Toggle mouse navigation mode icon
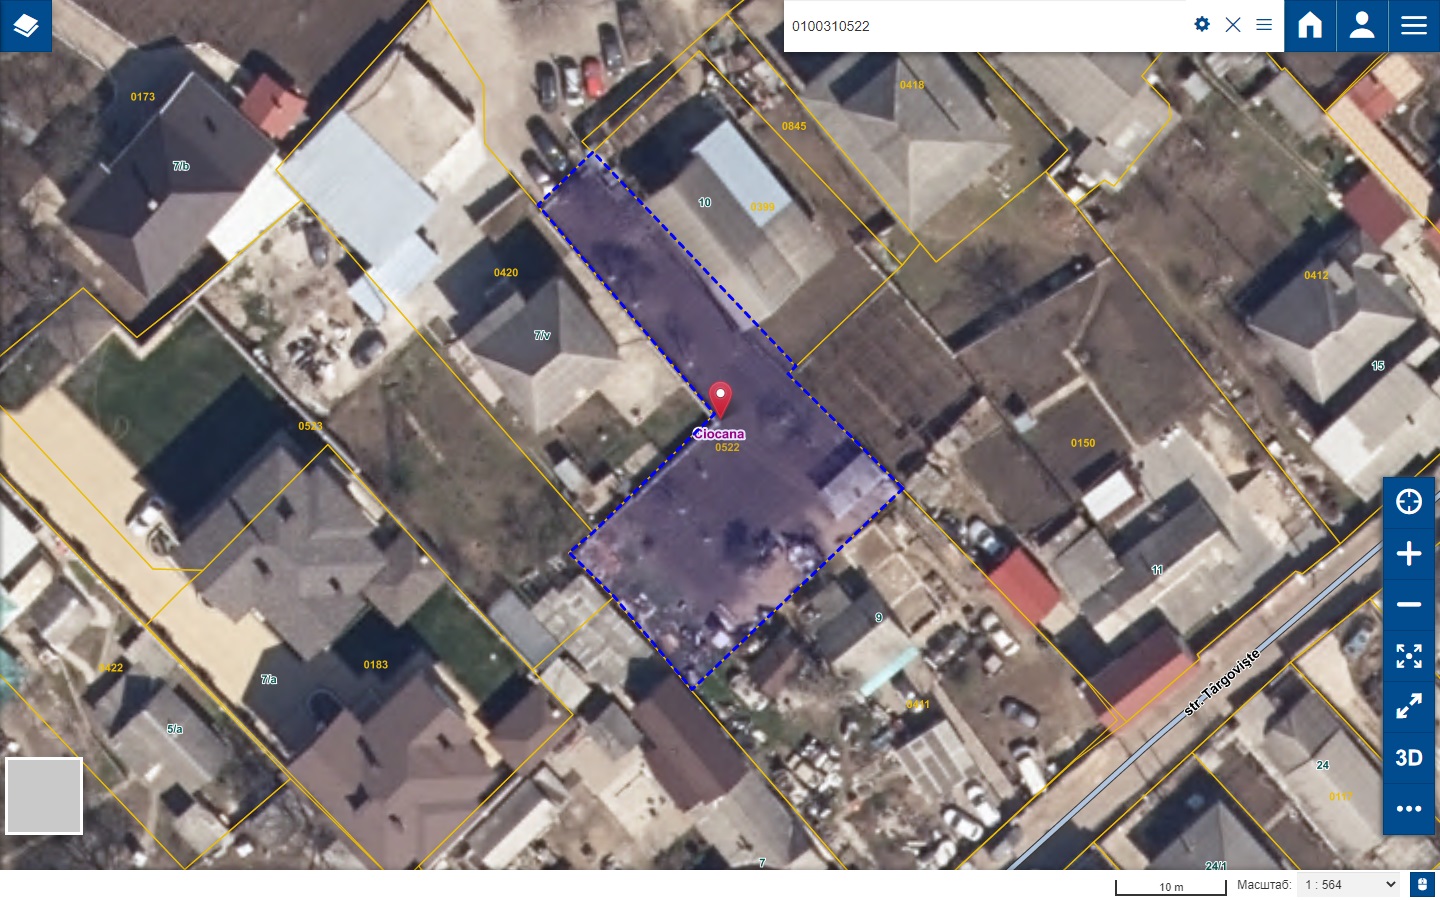 tap(1422, 885)
